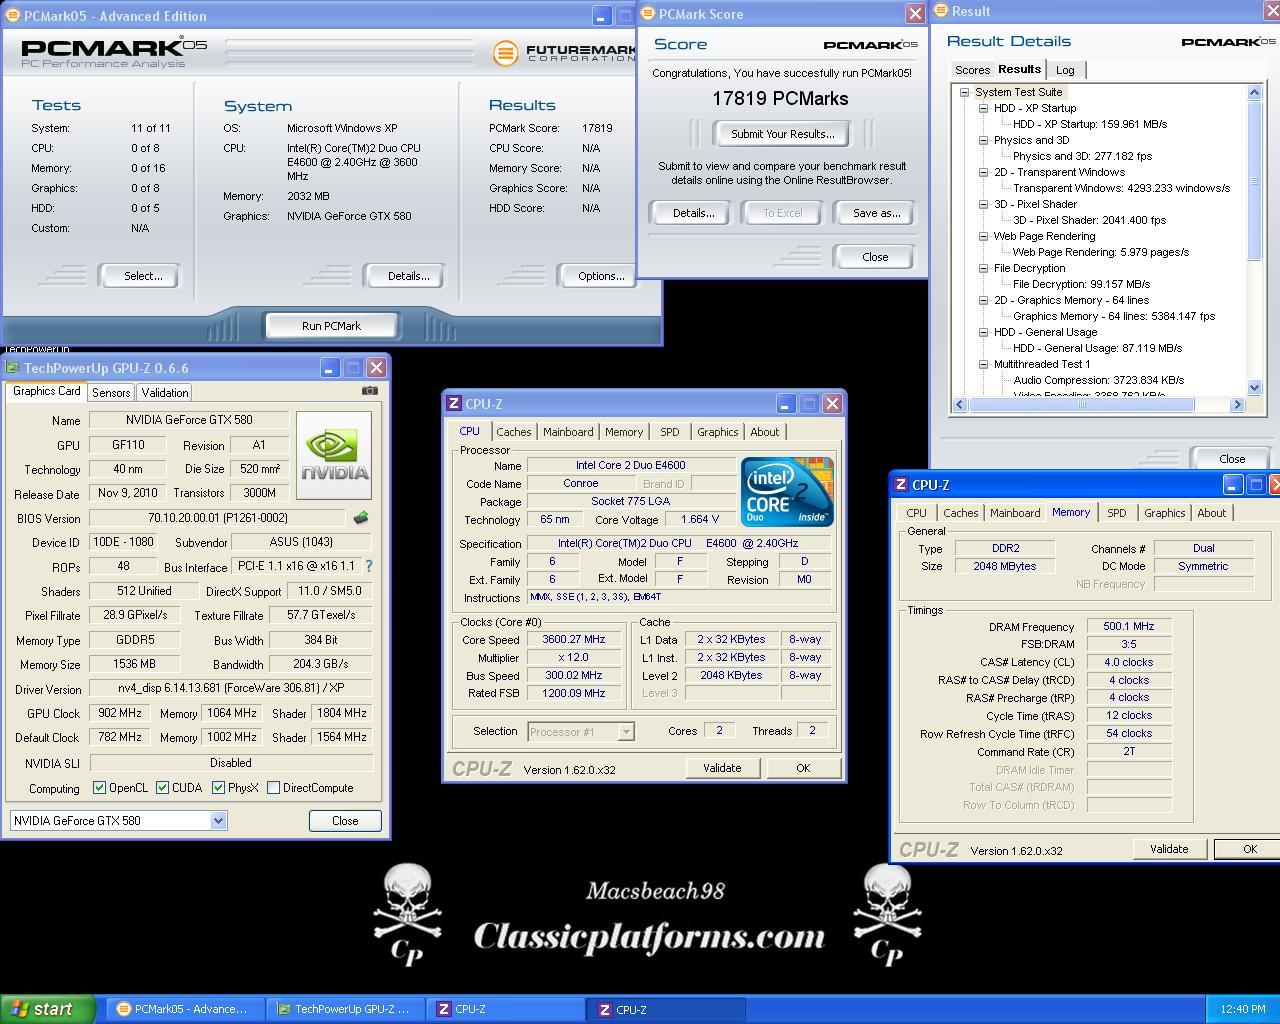The height and width of the screenshot is (1024, 1280).
Task: Switch to TechPowerUp GPU-Z taskbar button
Action: point(345,1009)
